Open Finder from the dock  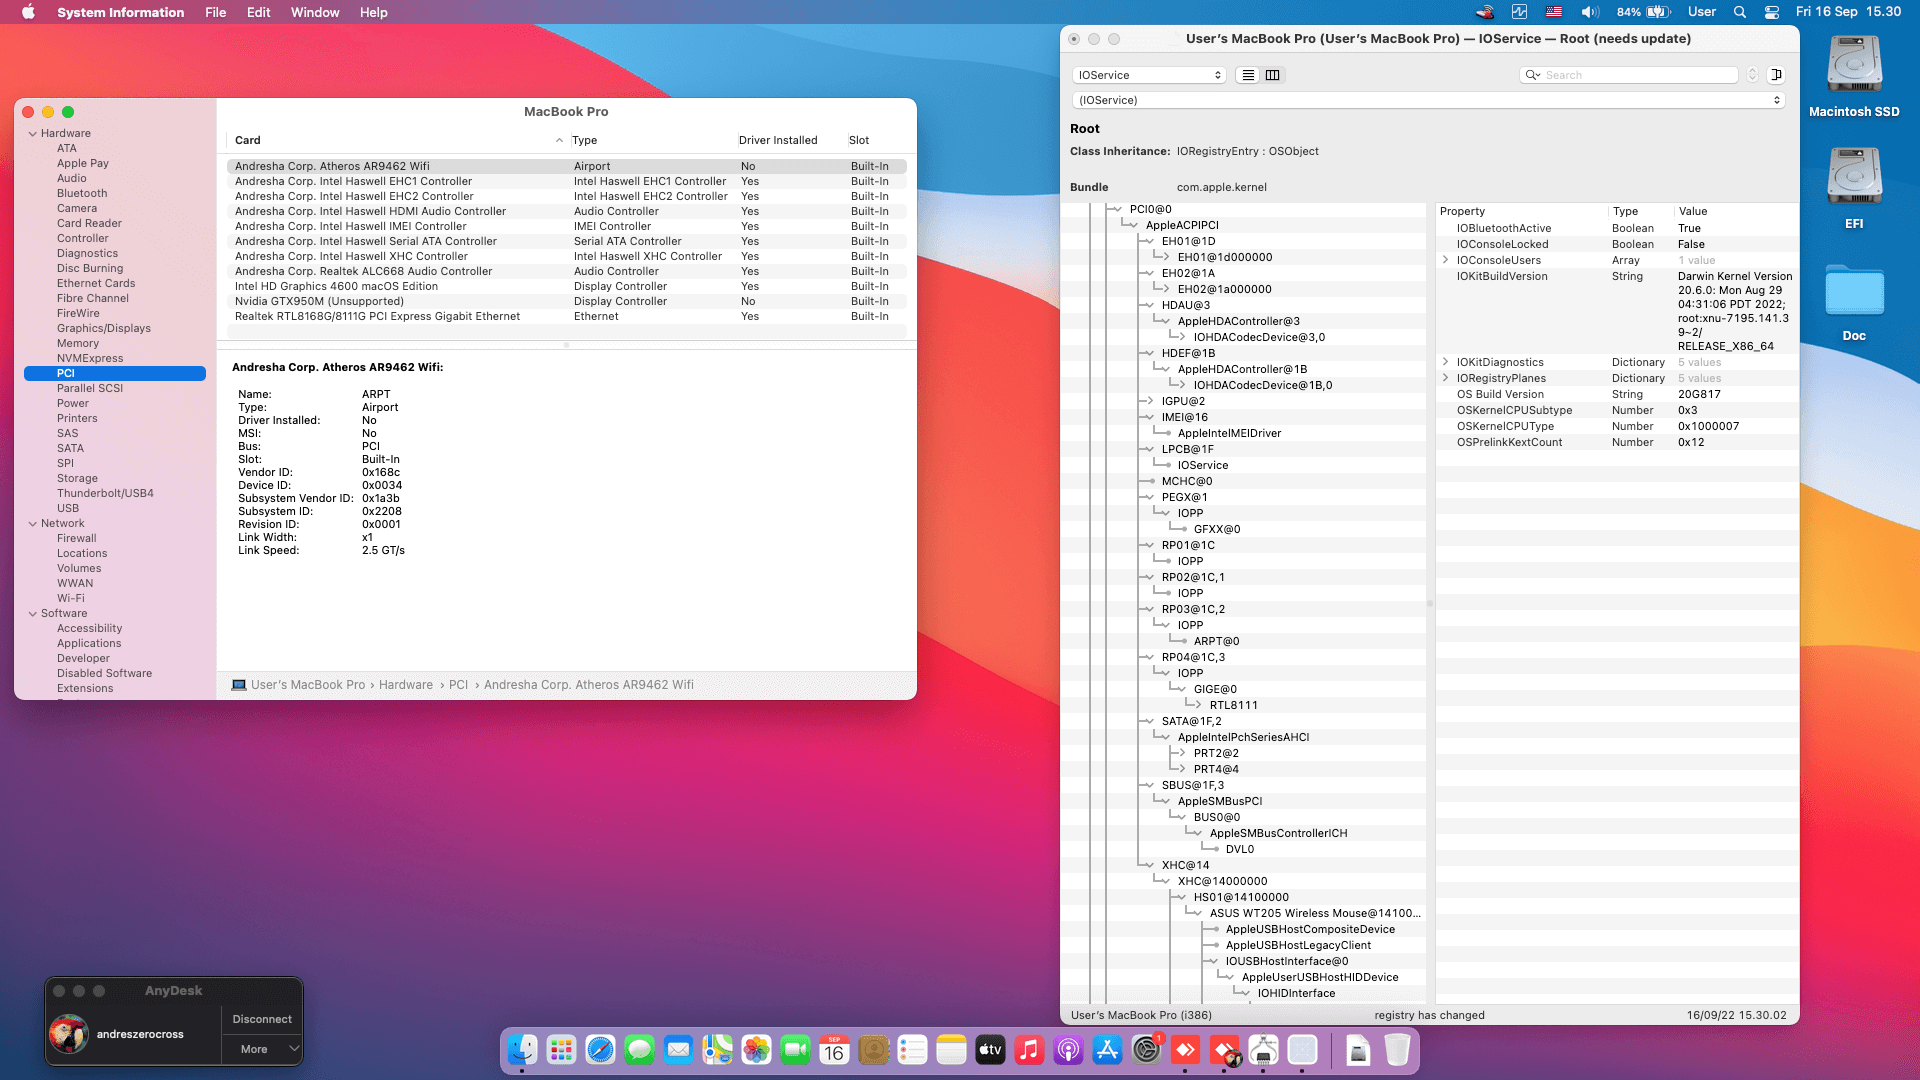point(522,1050)
